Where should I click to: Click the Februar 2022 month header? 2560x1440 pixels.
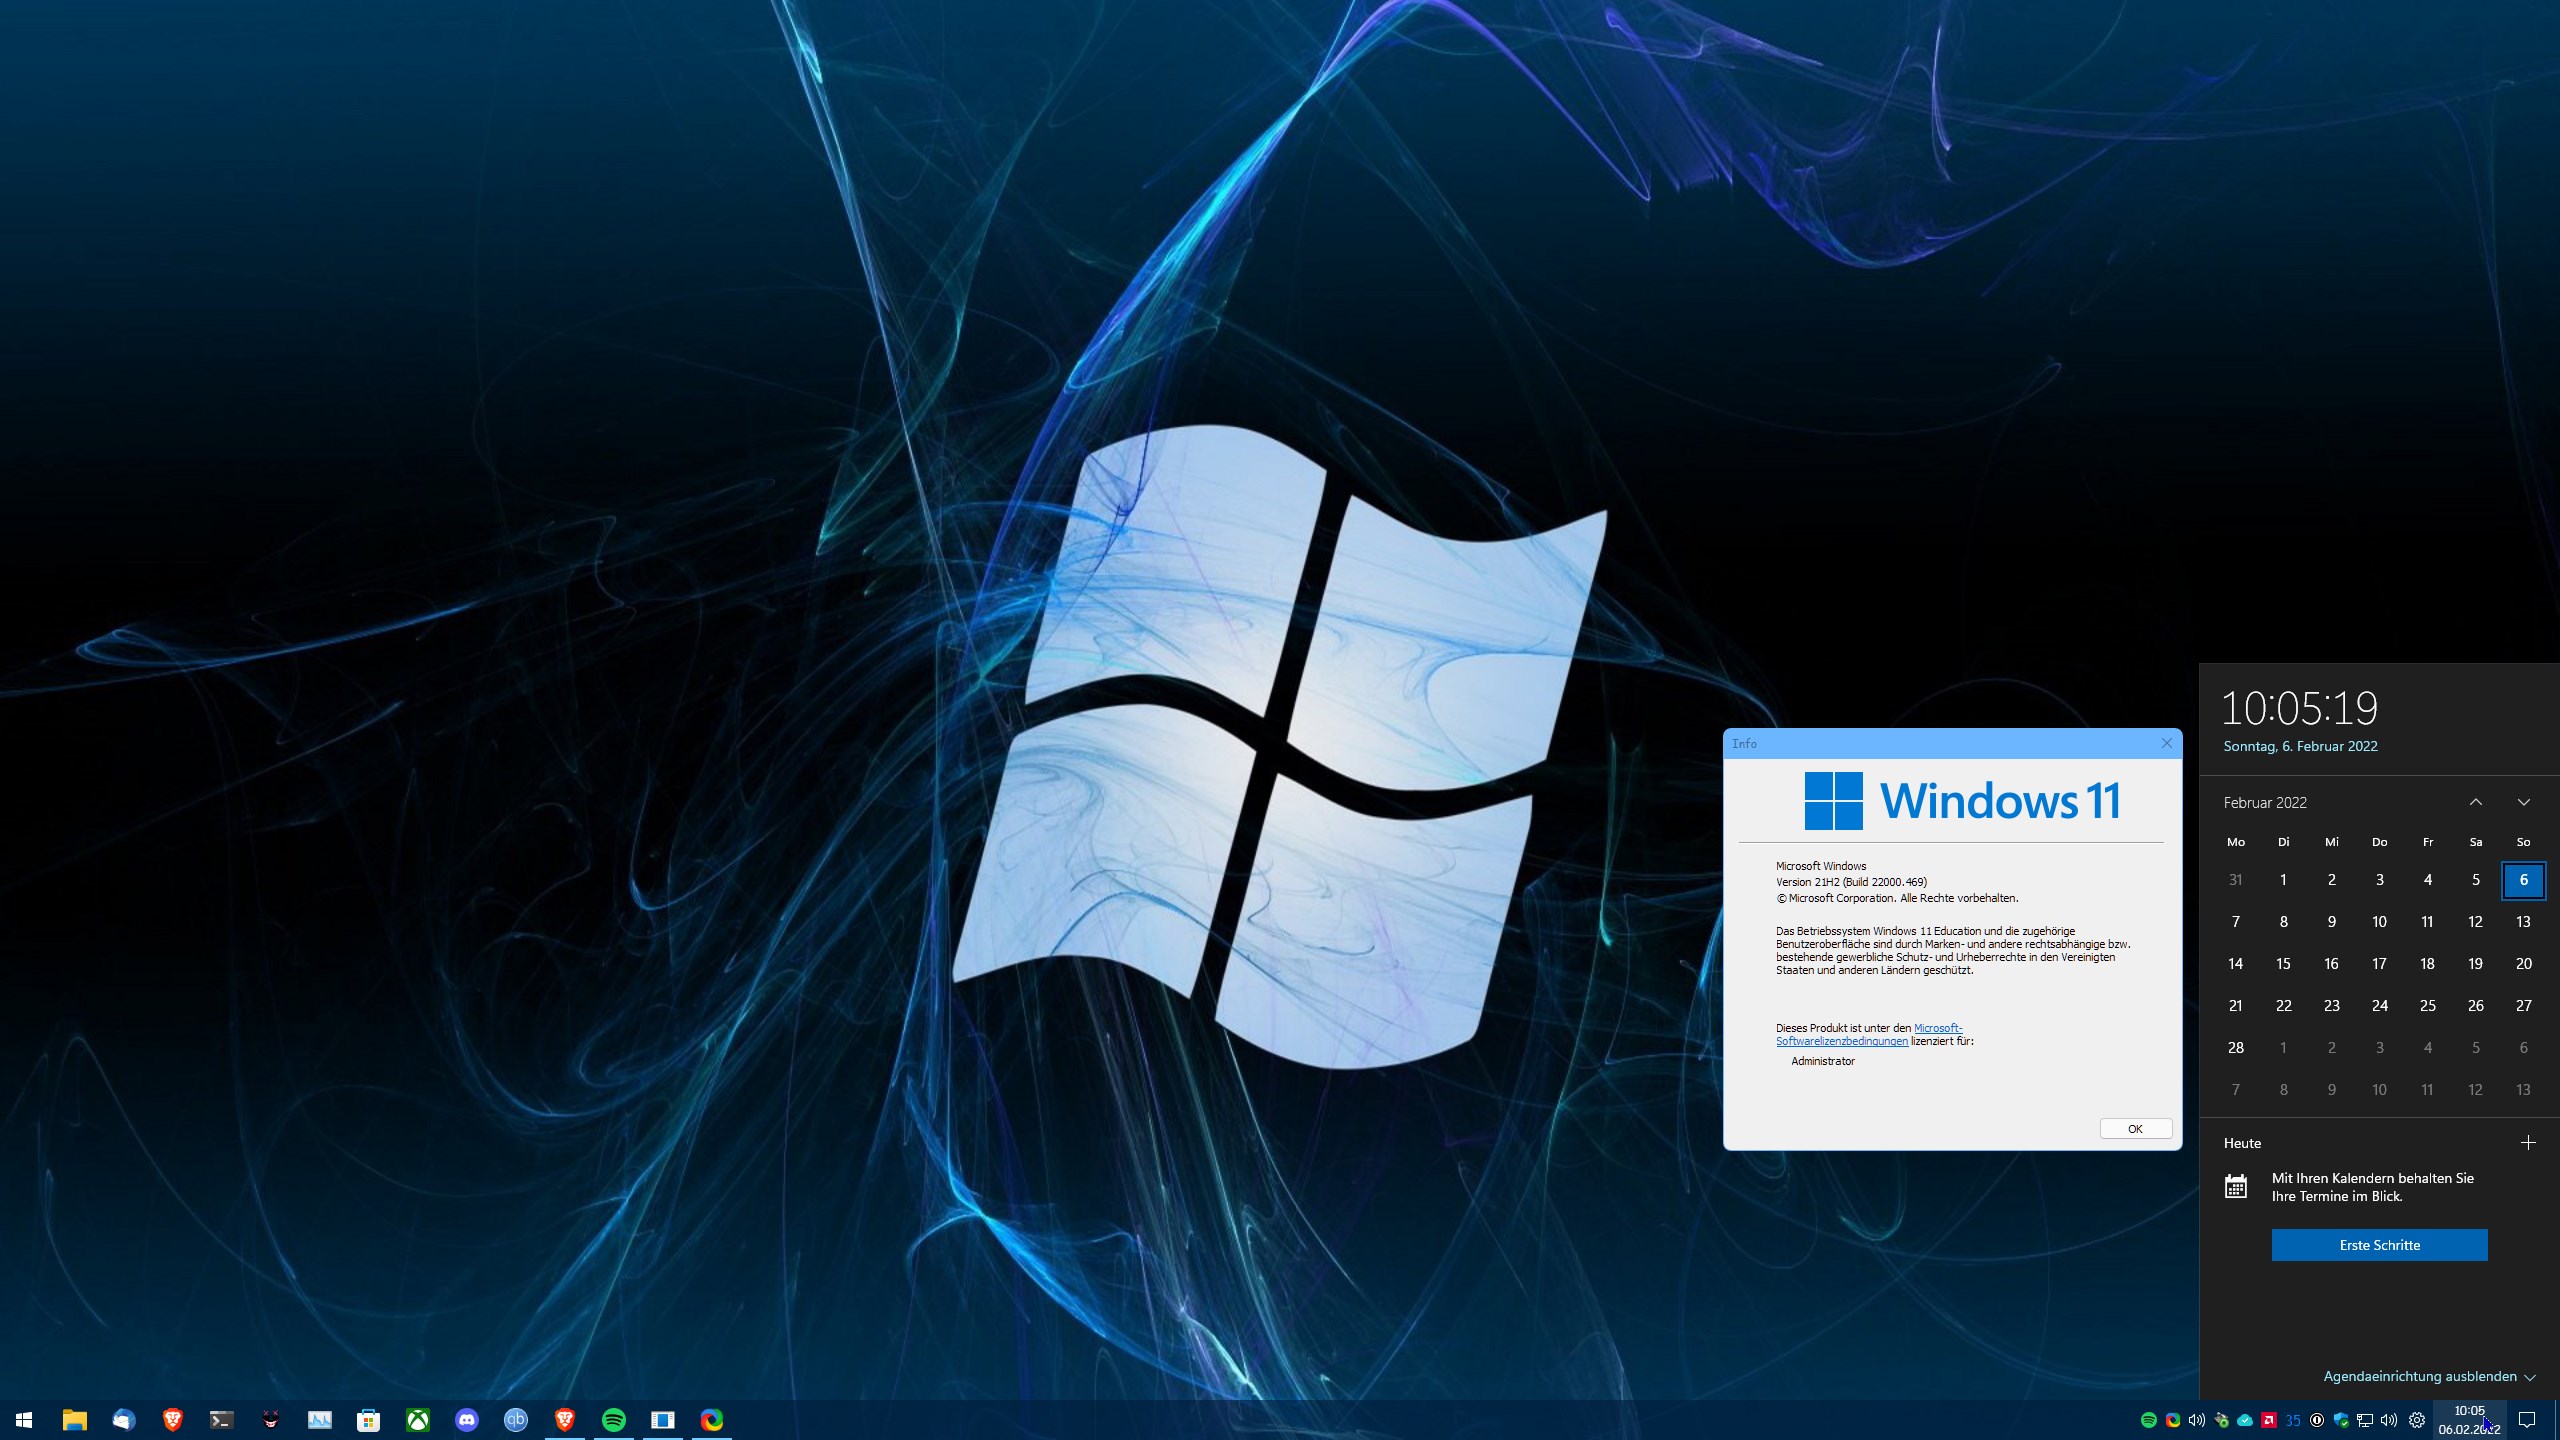(2265, 802)
